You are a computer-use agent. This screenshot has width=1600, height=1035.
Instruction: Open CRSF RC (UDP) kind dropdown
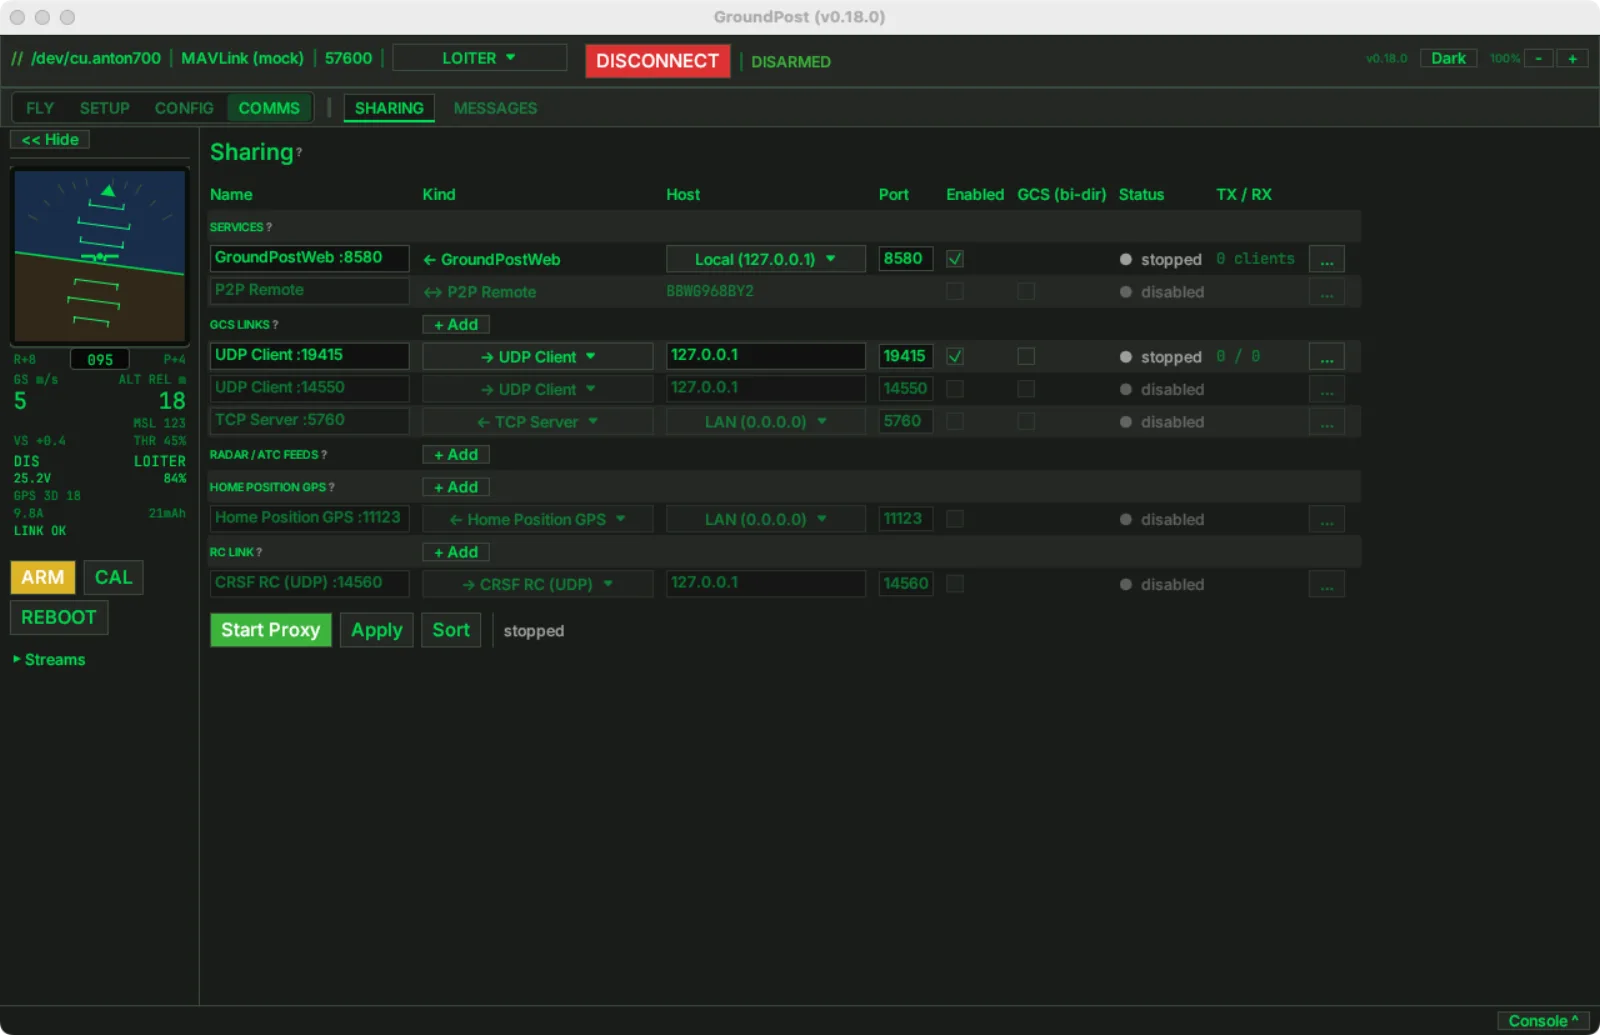(x=537, y=584)
